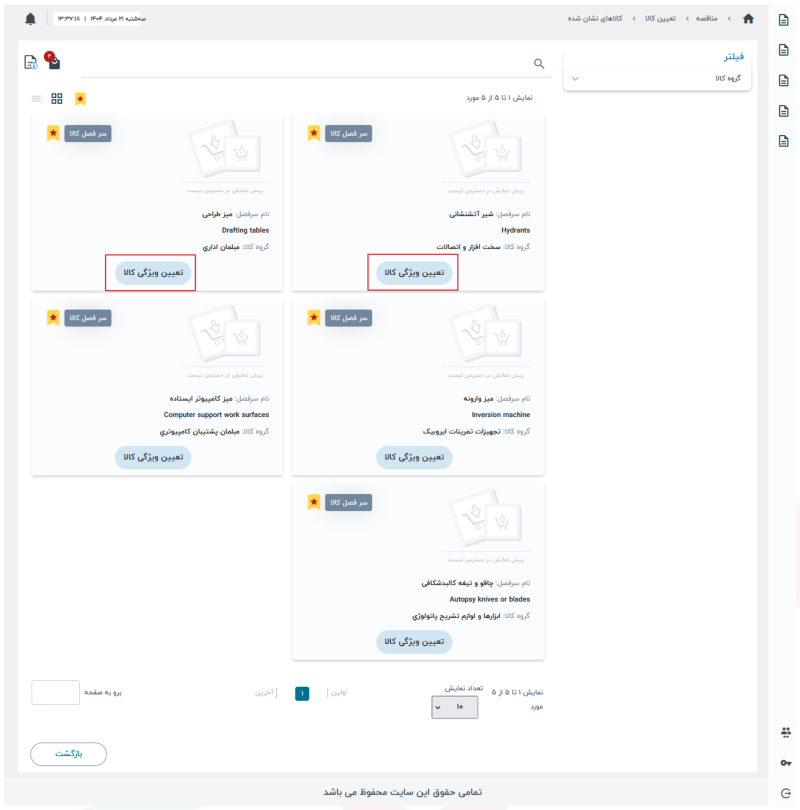Switch to list view layout
Viewport: 800px width, 810px height.
tap(36, 99)
